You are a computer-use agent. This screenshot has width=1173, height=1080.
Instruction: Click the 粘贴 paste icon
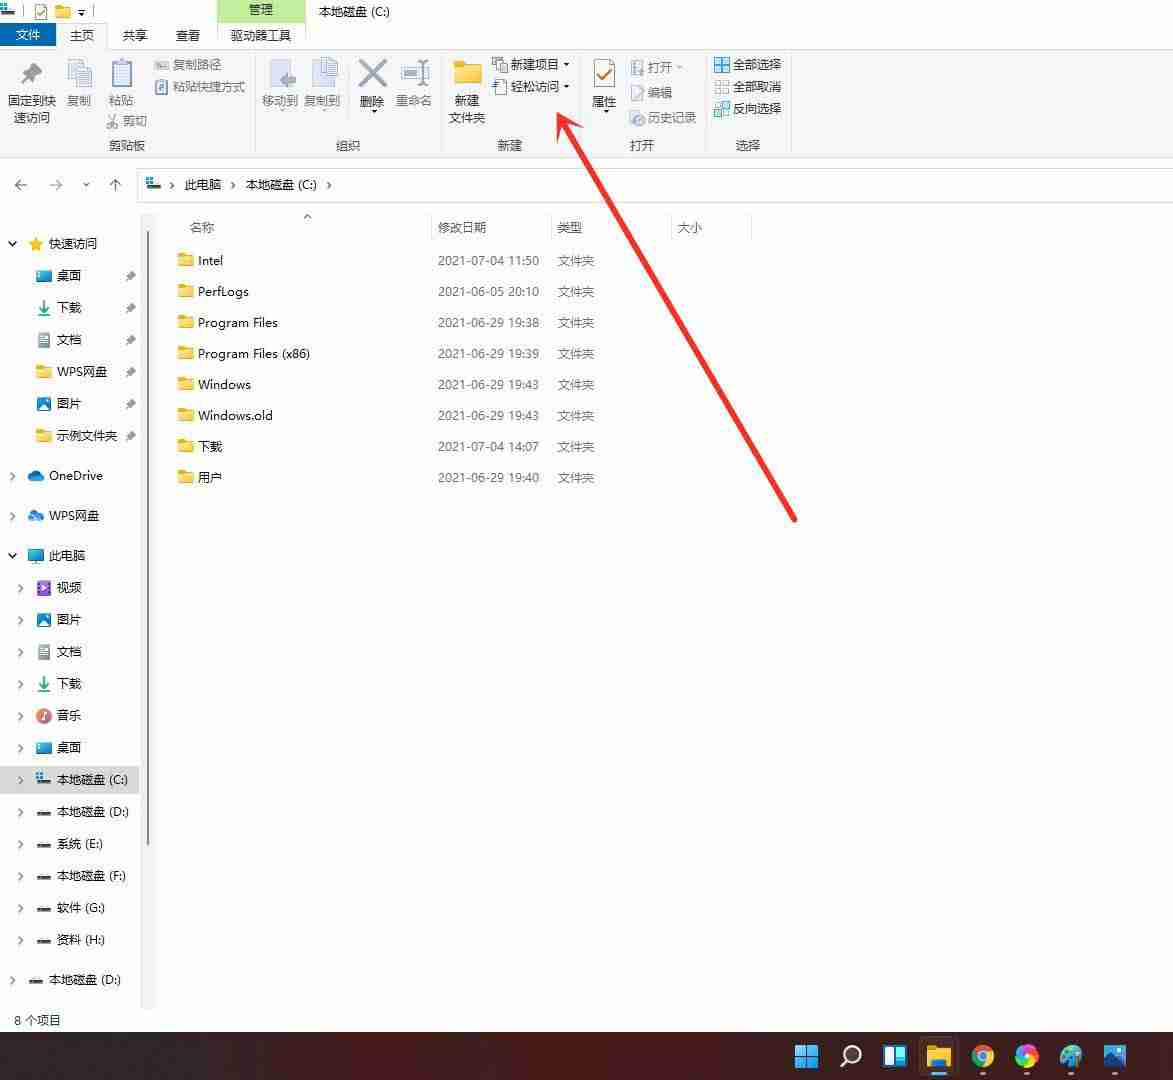pyautogui.click(x=121, y=85)
